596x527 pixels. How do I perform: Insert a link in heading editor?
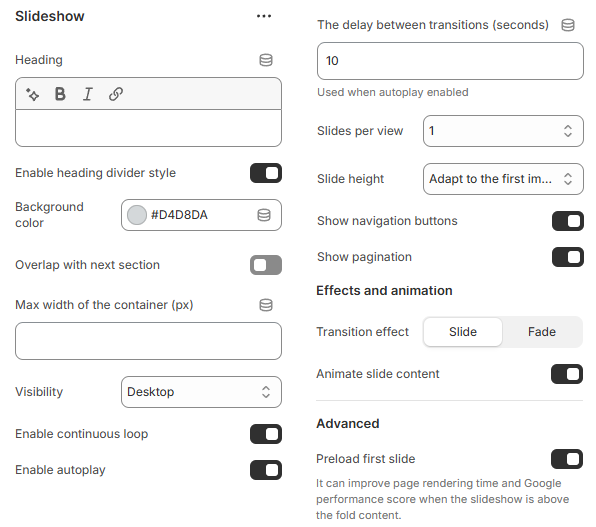116,94
